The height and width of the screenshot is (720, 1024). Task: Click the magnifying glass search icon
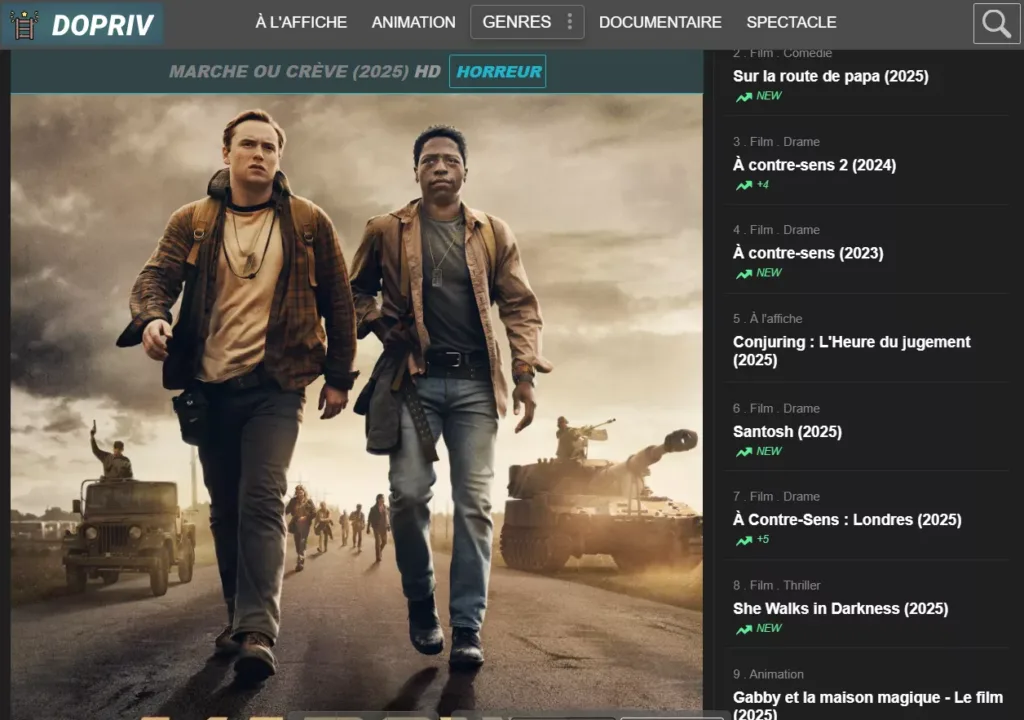click(x=996, y=24)
